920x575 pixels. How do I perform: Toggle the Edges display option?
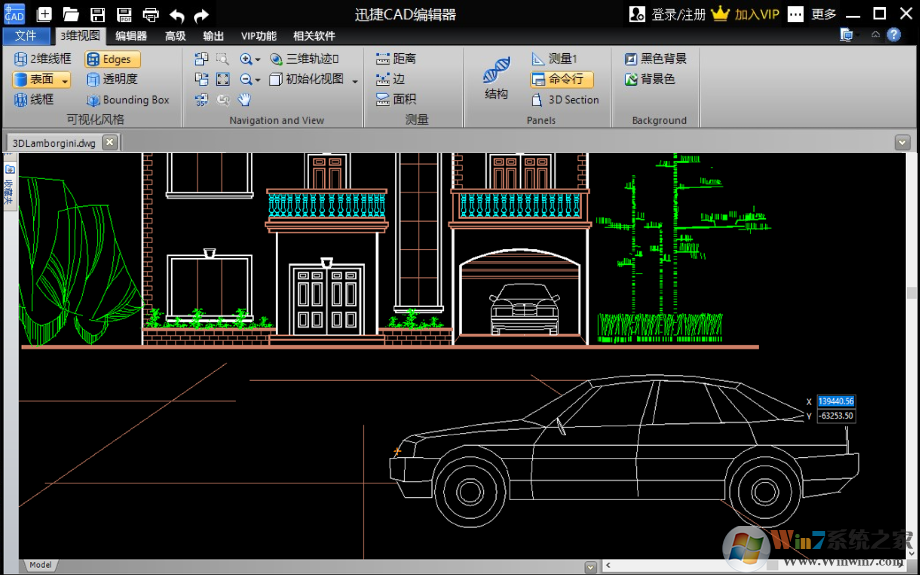111,59
